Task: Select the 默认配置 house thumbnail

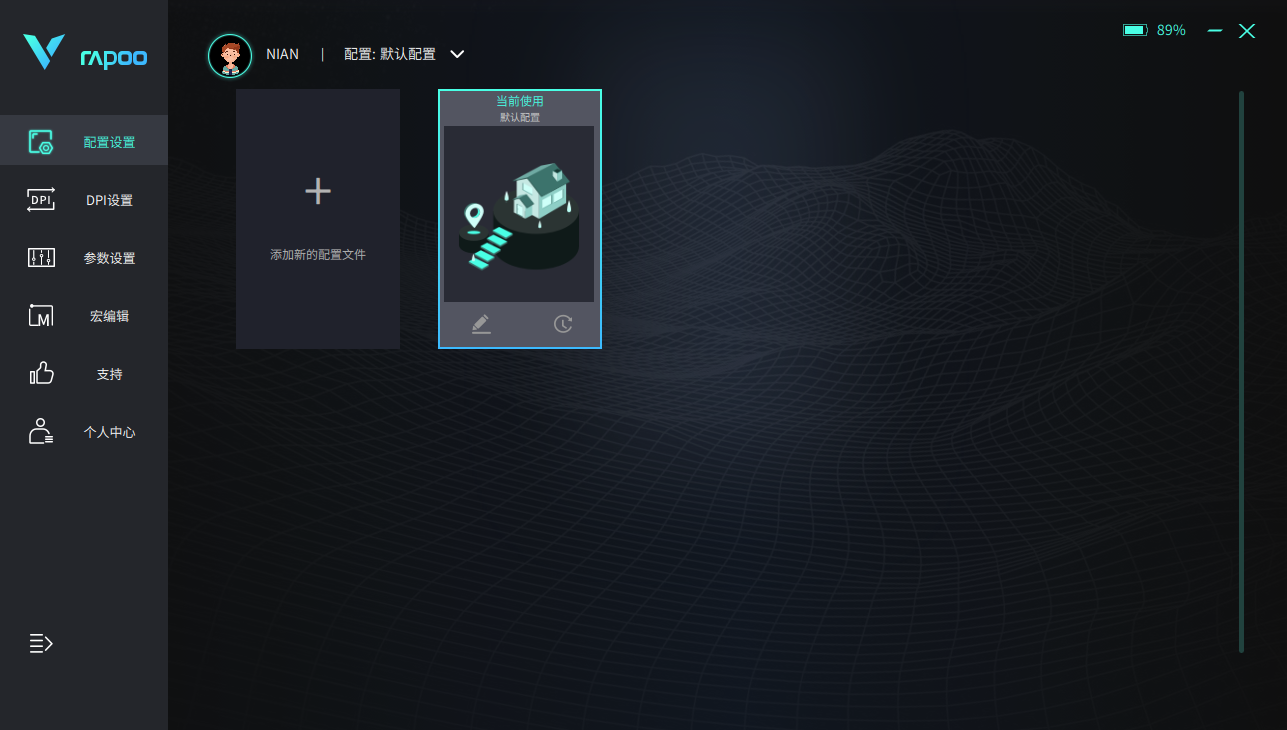Action: click(519, 214)
